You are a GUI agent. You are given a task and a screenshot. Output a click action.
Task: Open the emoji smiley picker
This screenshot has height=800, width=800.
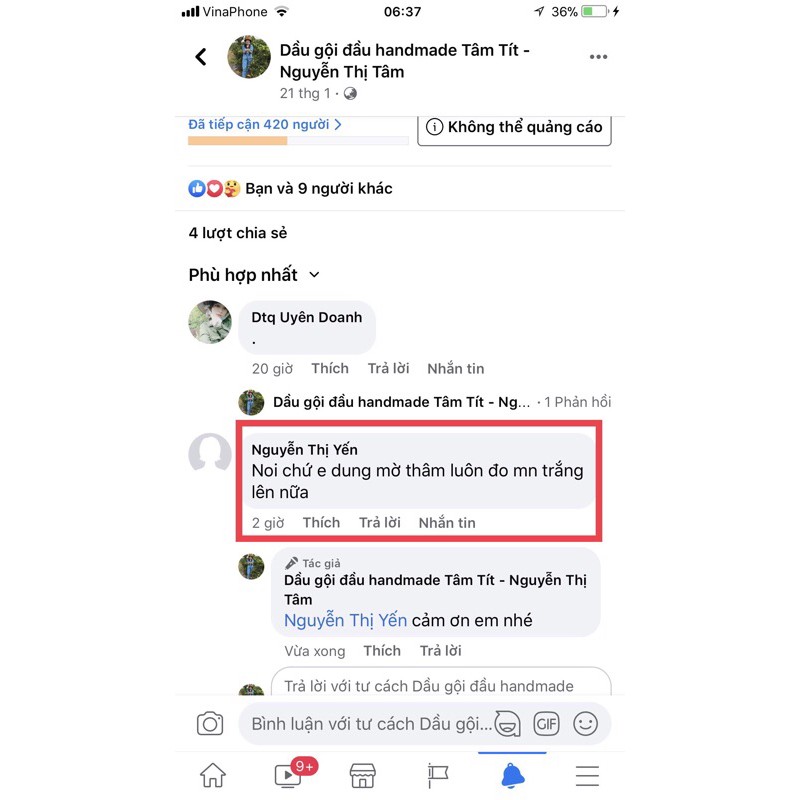point(585,723)
